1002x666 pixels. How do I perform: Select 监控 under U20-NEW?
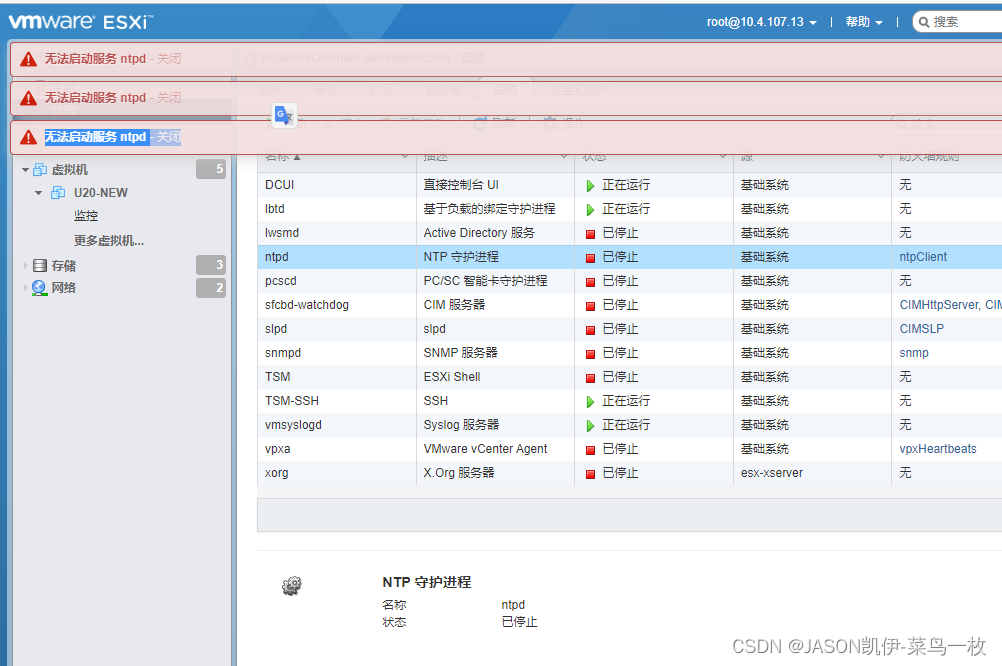click(86, 216)
